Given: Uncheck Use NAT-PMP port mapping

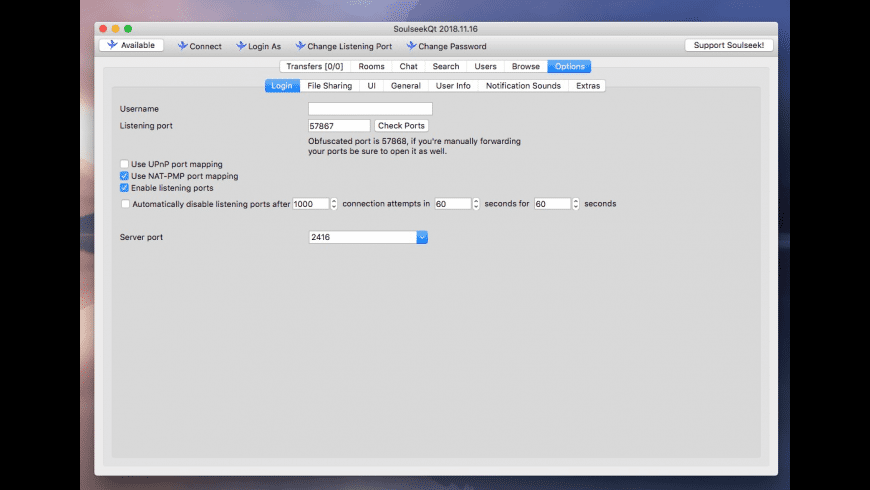Looking at the screenshot, I should click(124, 176).
